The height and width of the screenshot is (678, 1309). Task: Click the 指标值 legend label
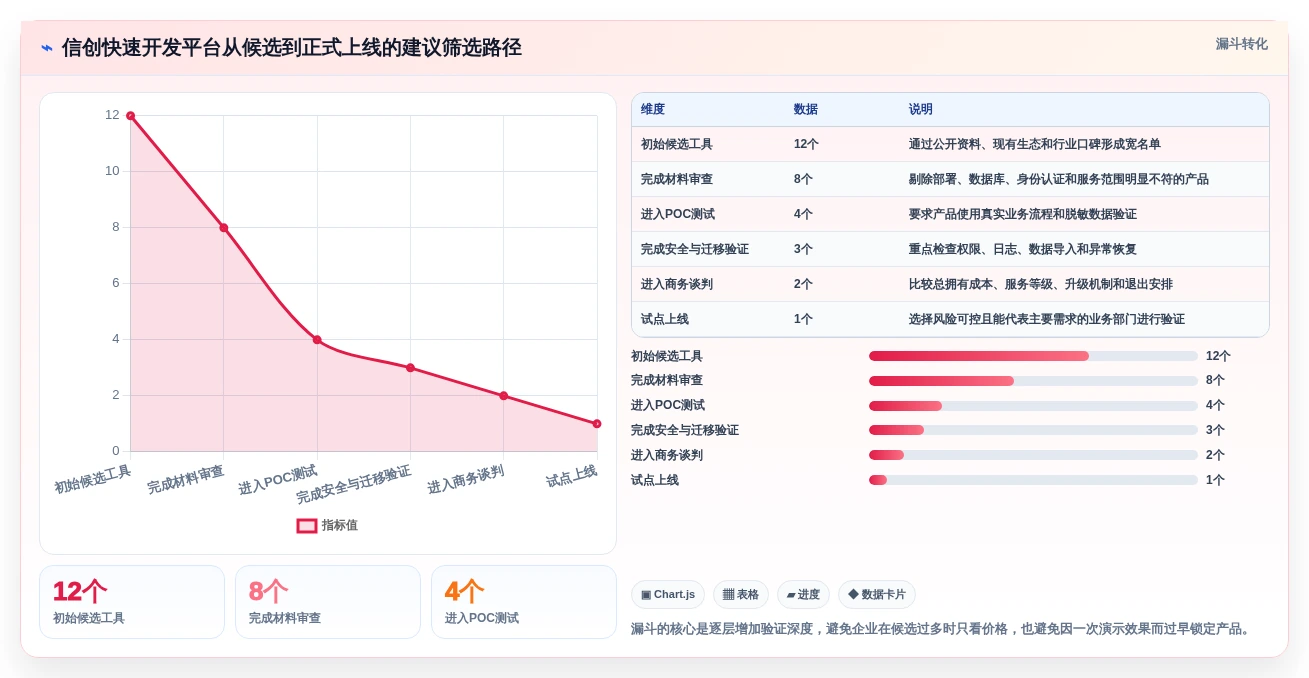coord(340,525)
